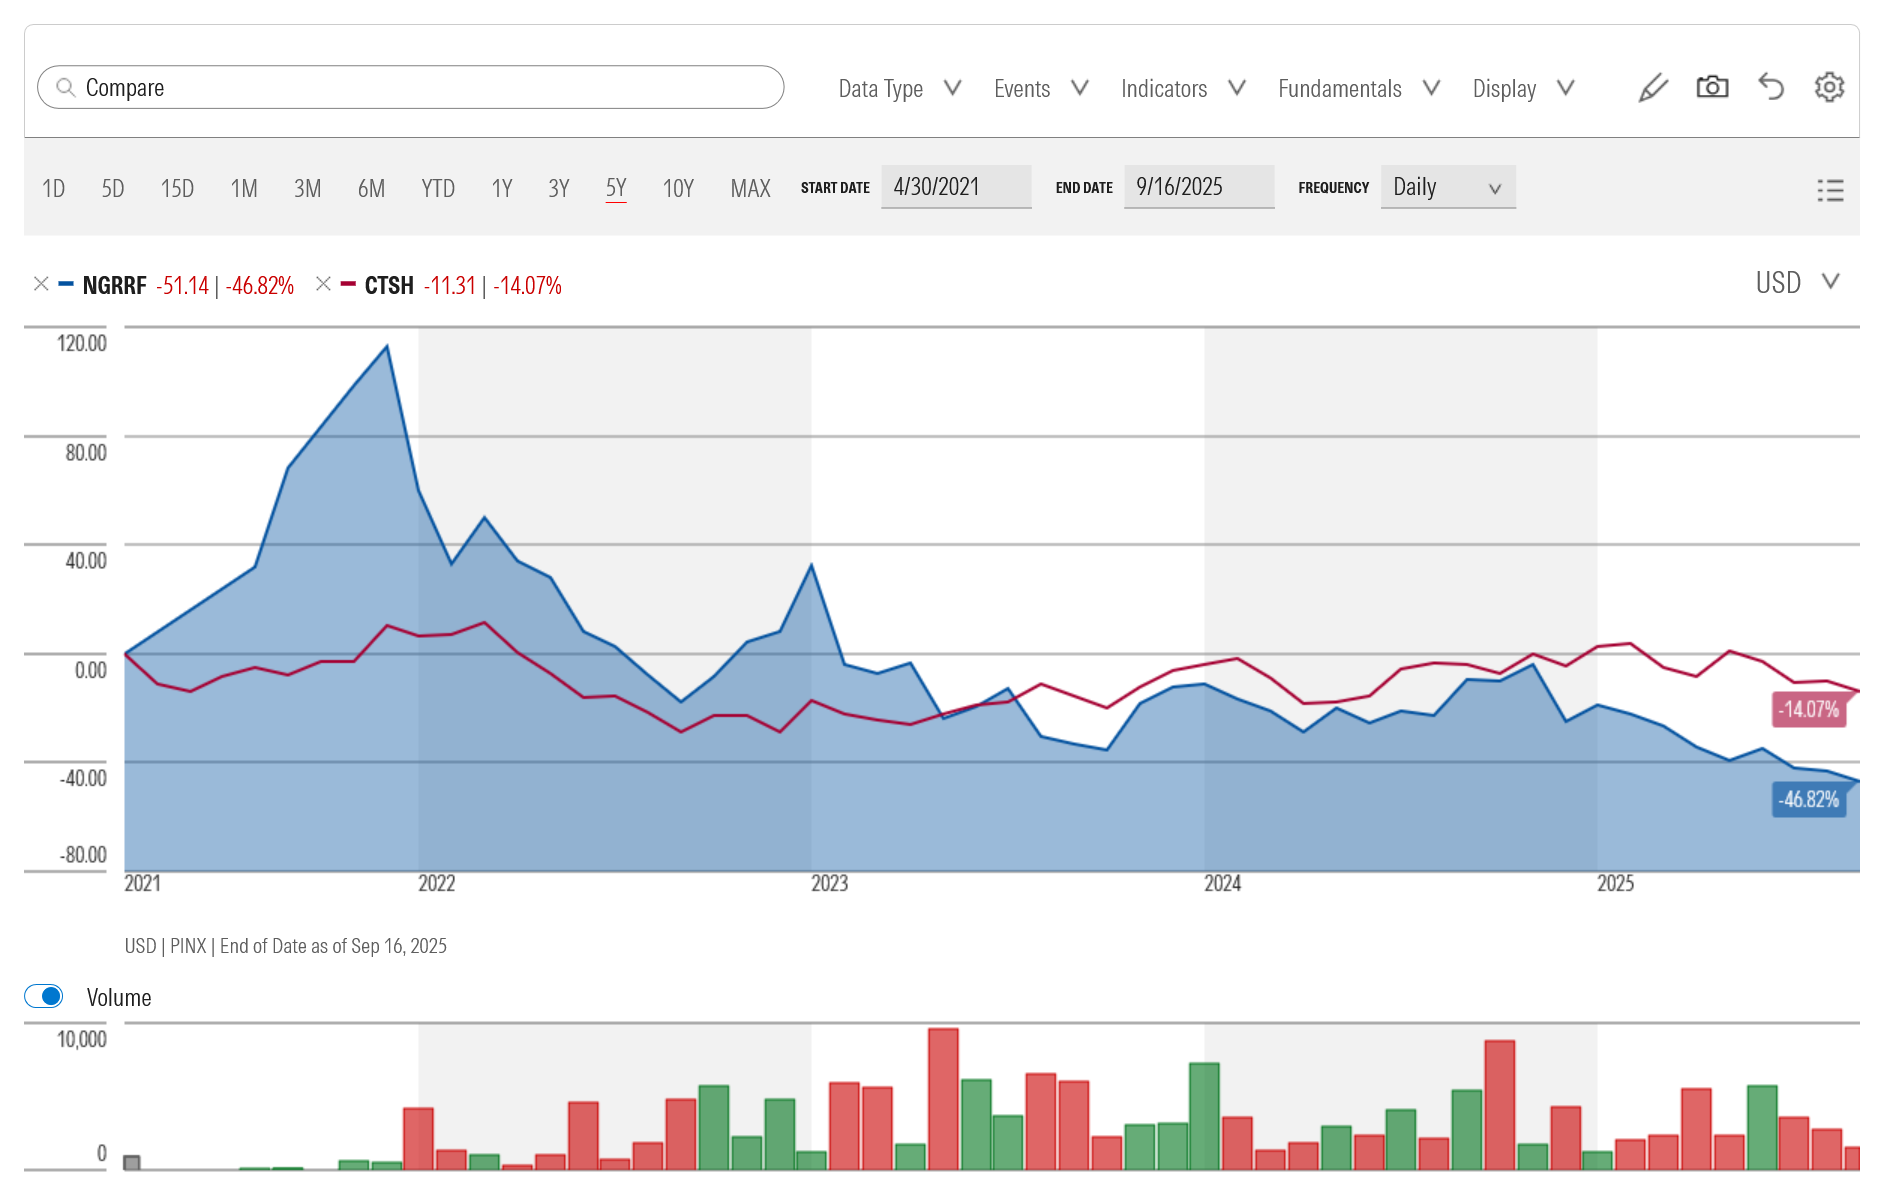Open the Events dropdown menu
The width and height of the screenshot is (1884, 1195).
[x=1040, y=89]
